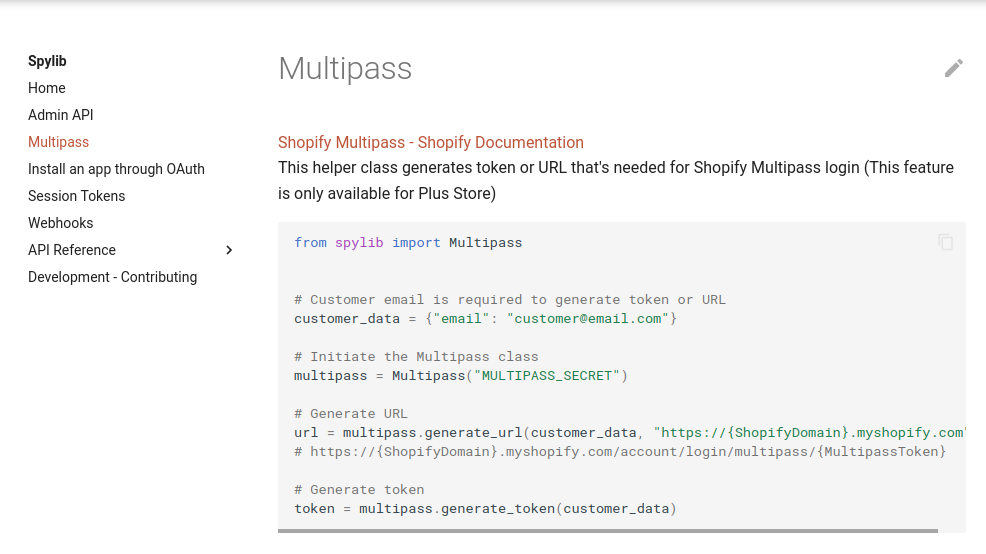
Task: Click the 'MULTIPASS_SECRET' string in code
Action: click(x=546, y=376)
